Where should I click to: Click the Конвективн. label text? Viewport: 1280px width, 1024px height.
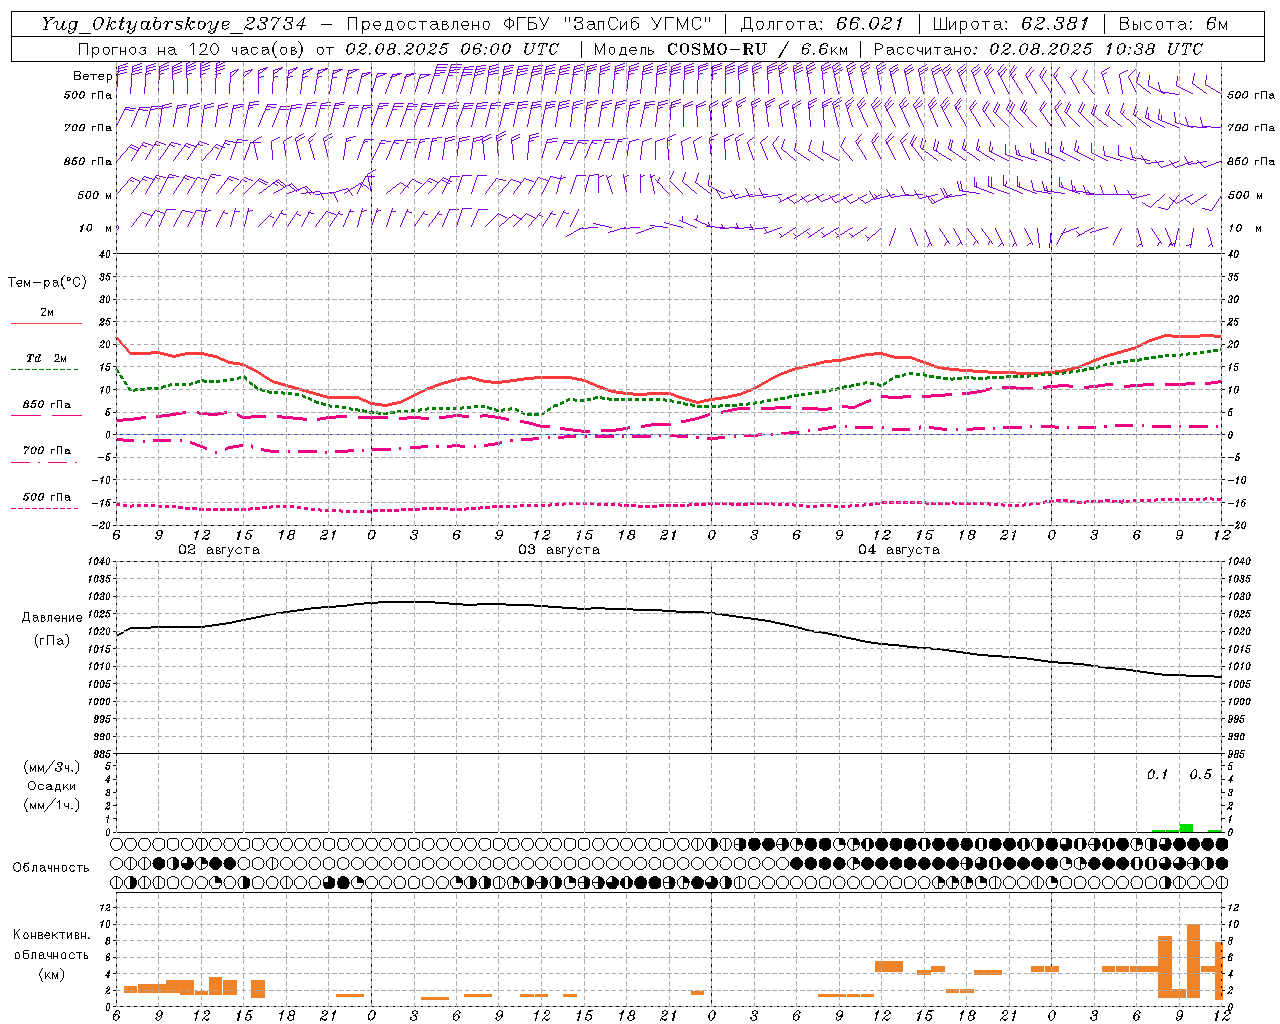pyautogui.click(x=52, y=935)
